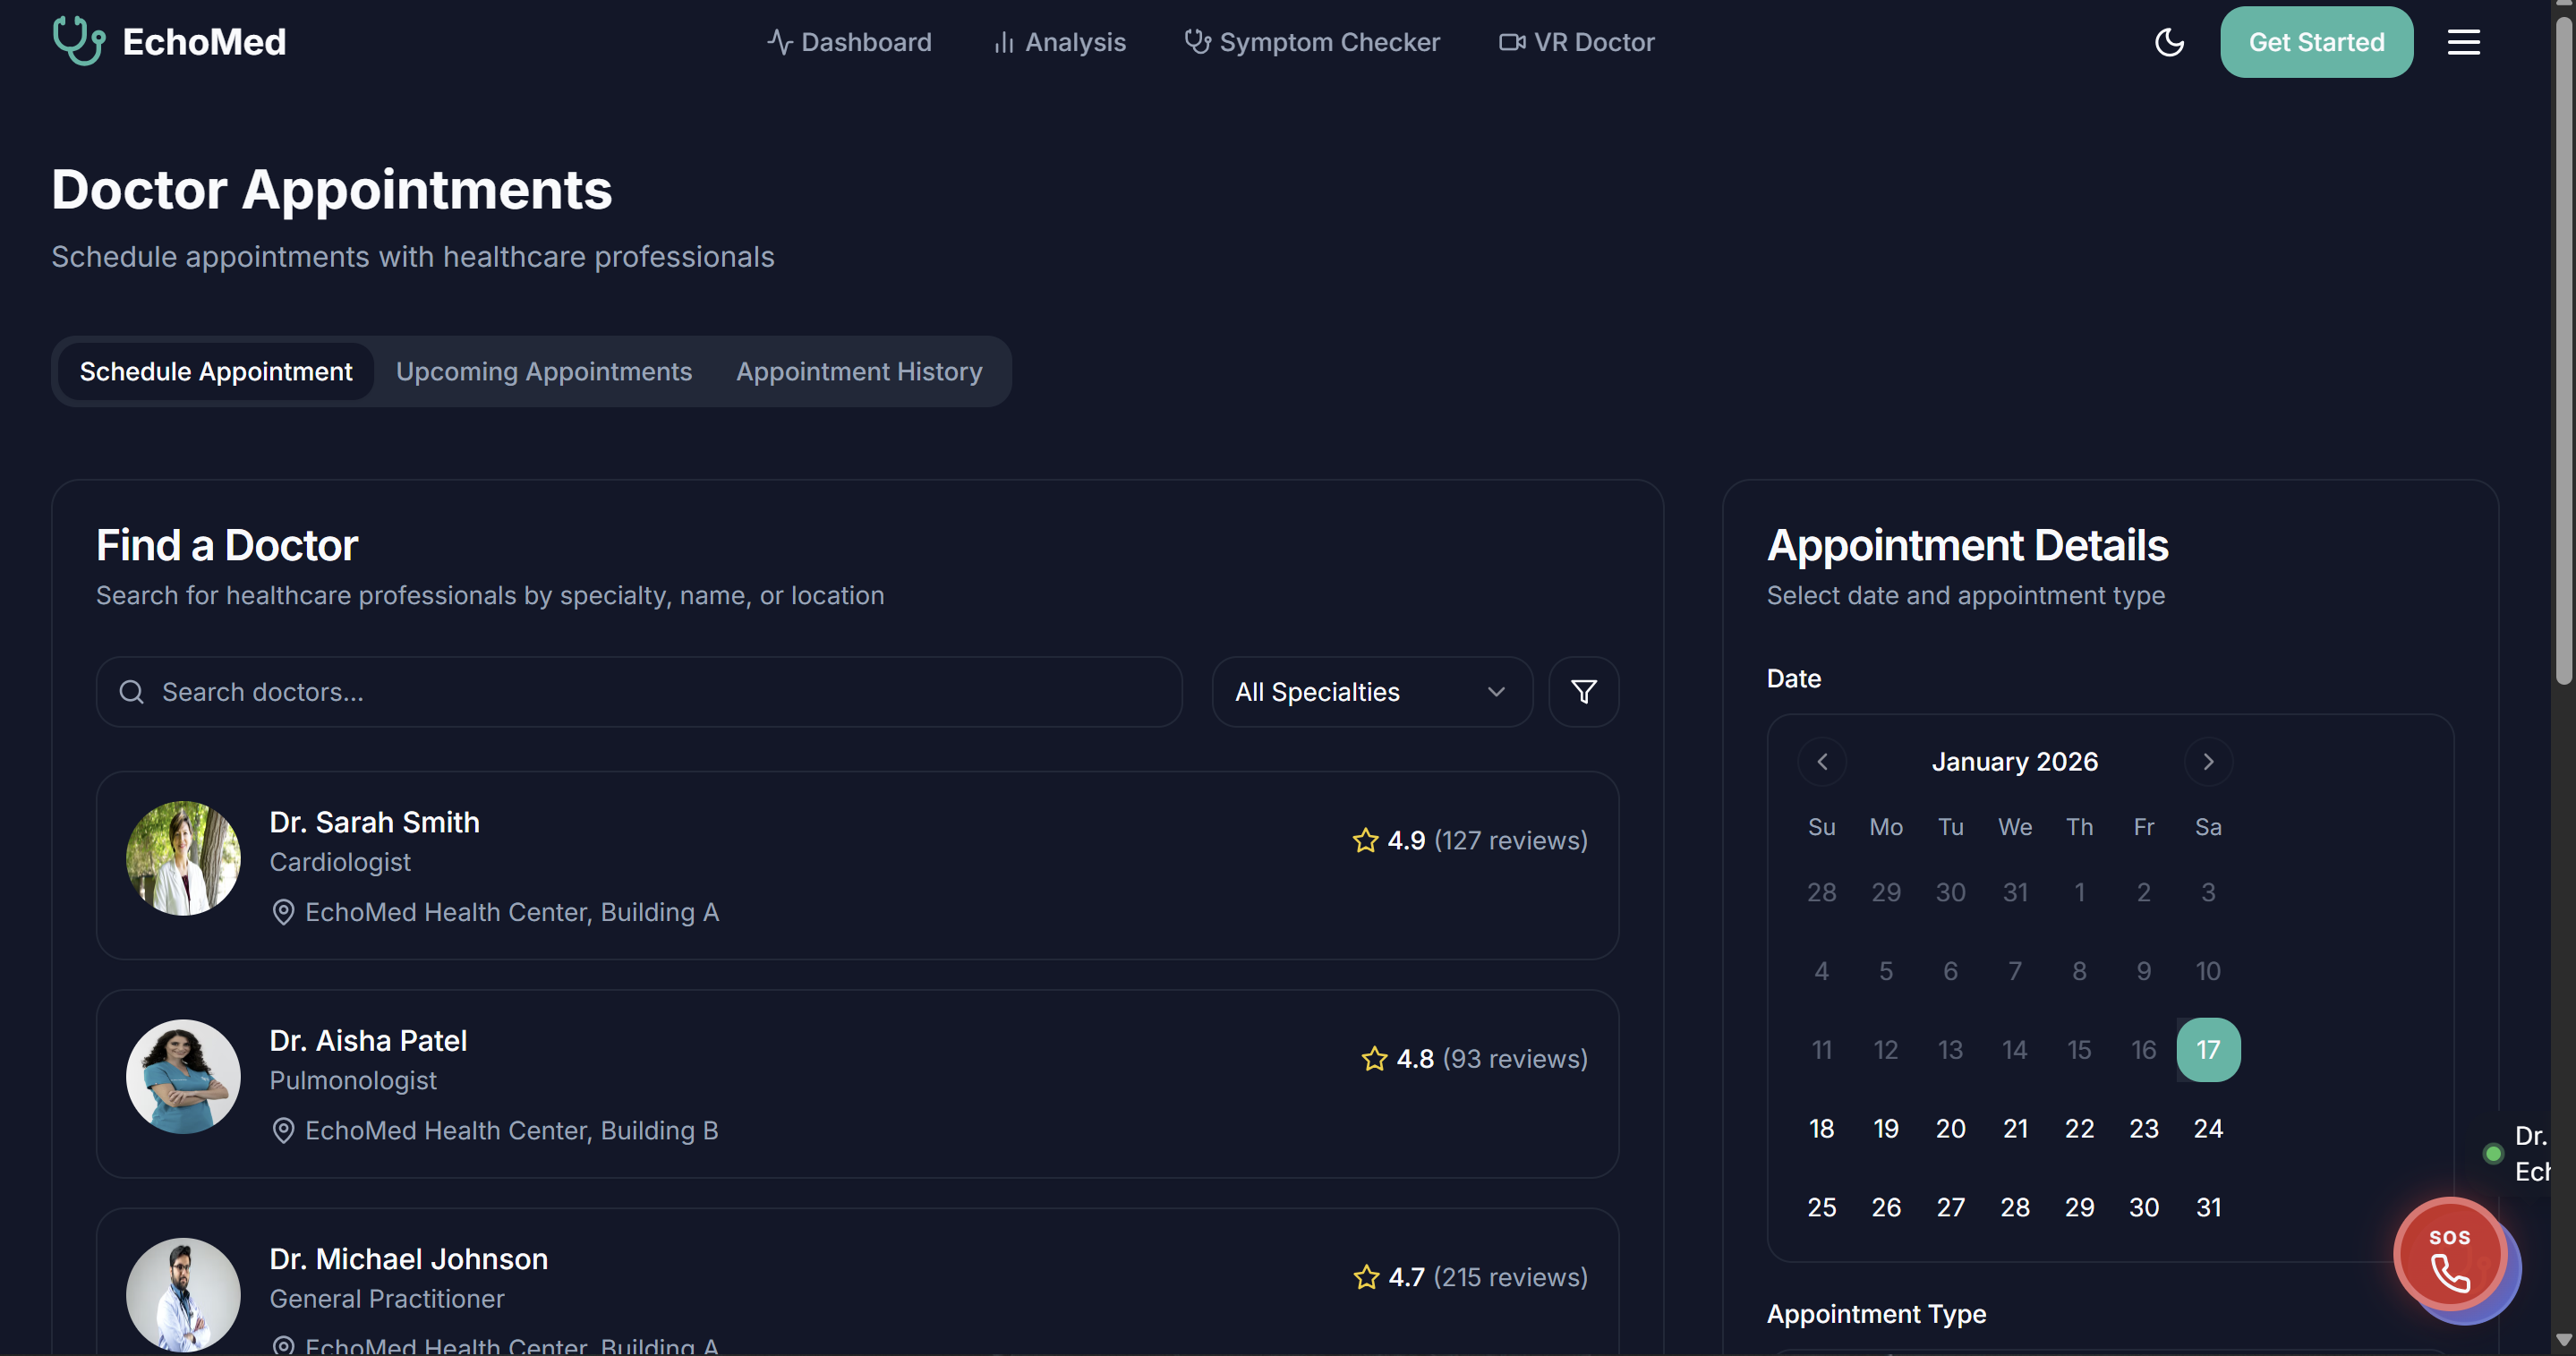Click the EchoMed stethoscope logo icon

pyautogui.click(x=78, y=41)
